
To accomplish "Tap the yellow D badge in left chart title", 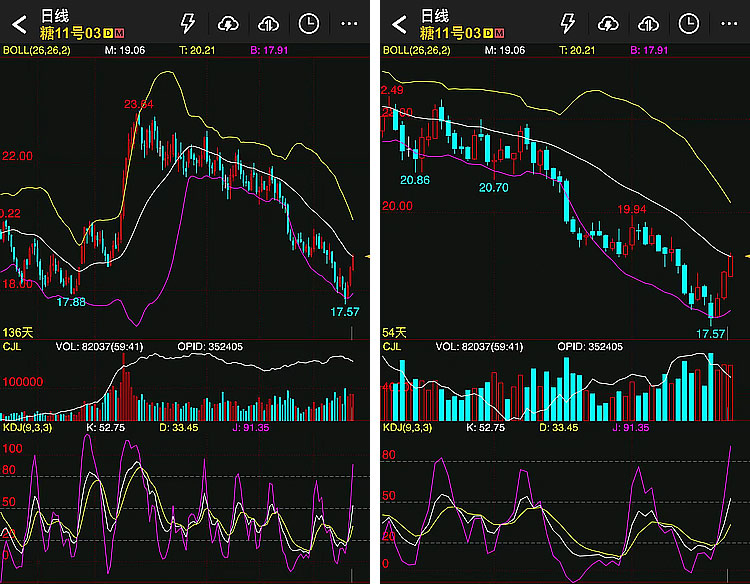I will click(108, 33).
